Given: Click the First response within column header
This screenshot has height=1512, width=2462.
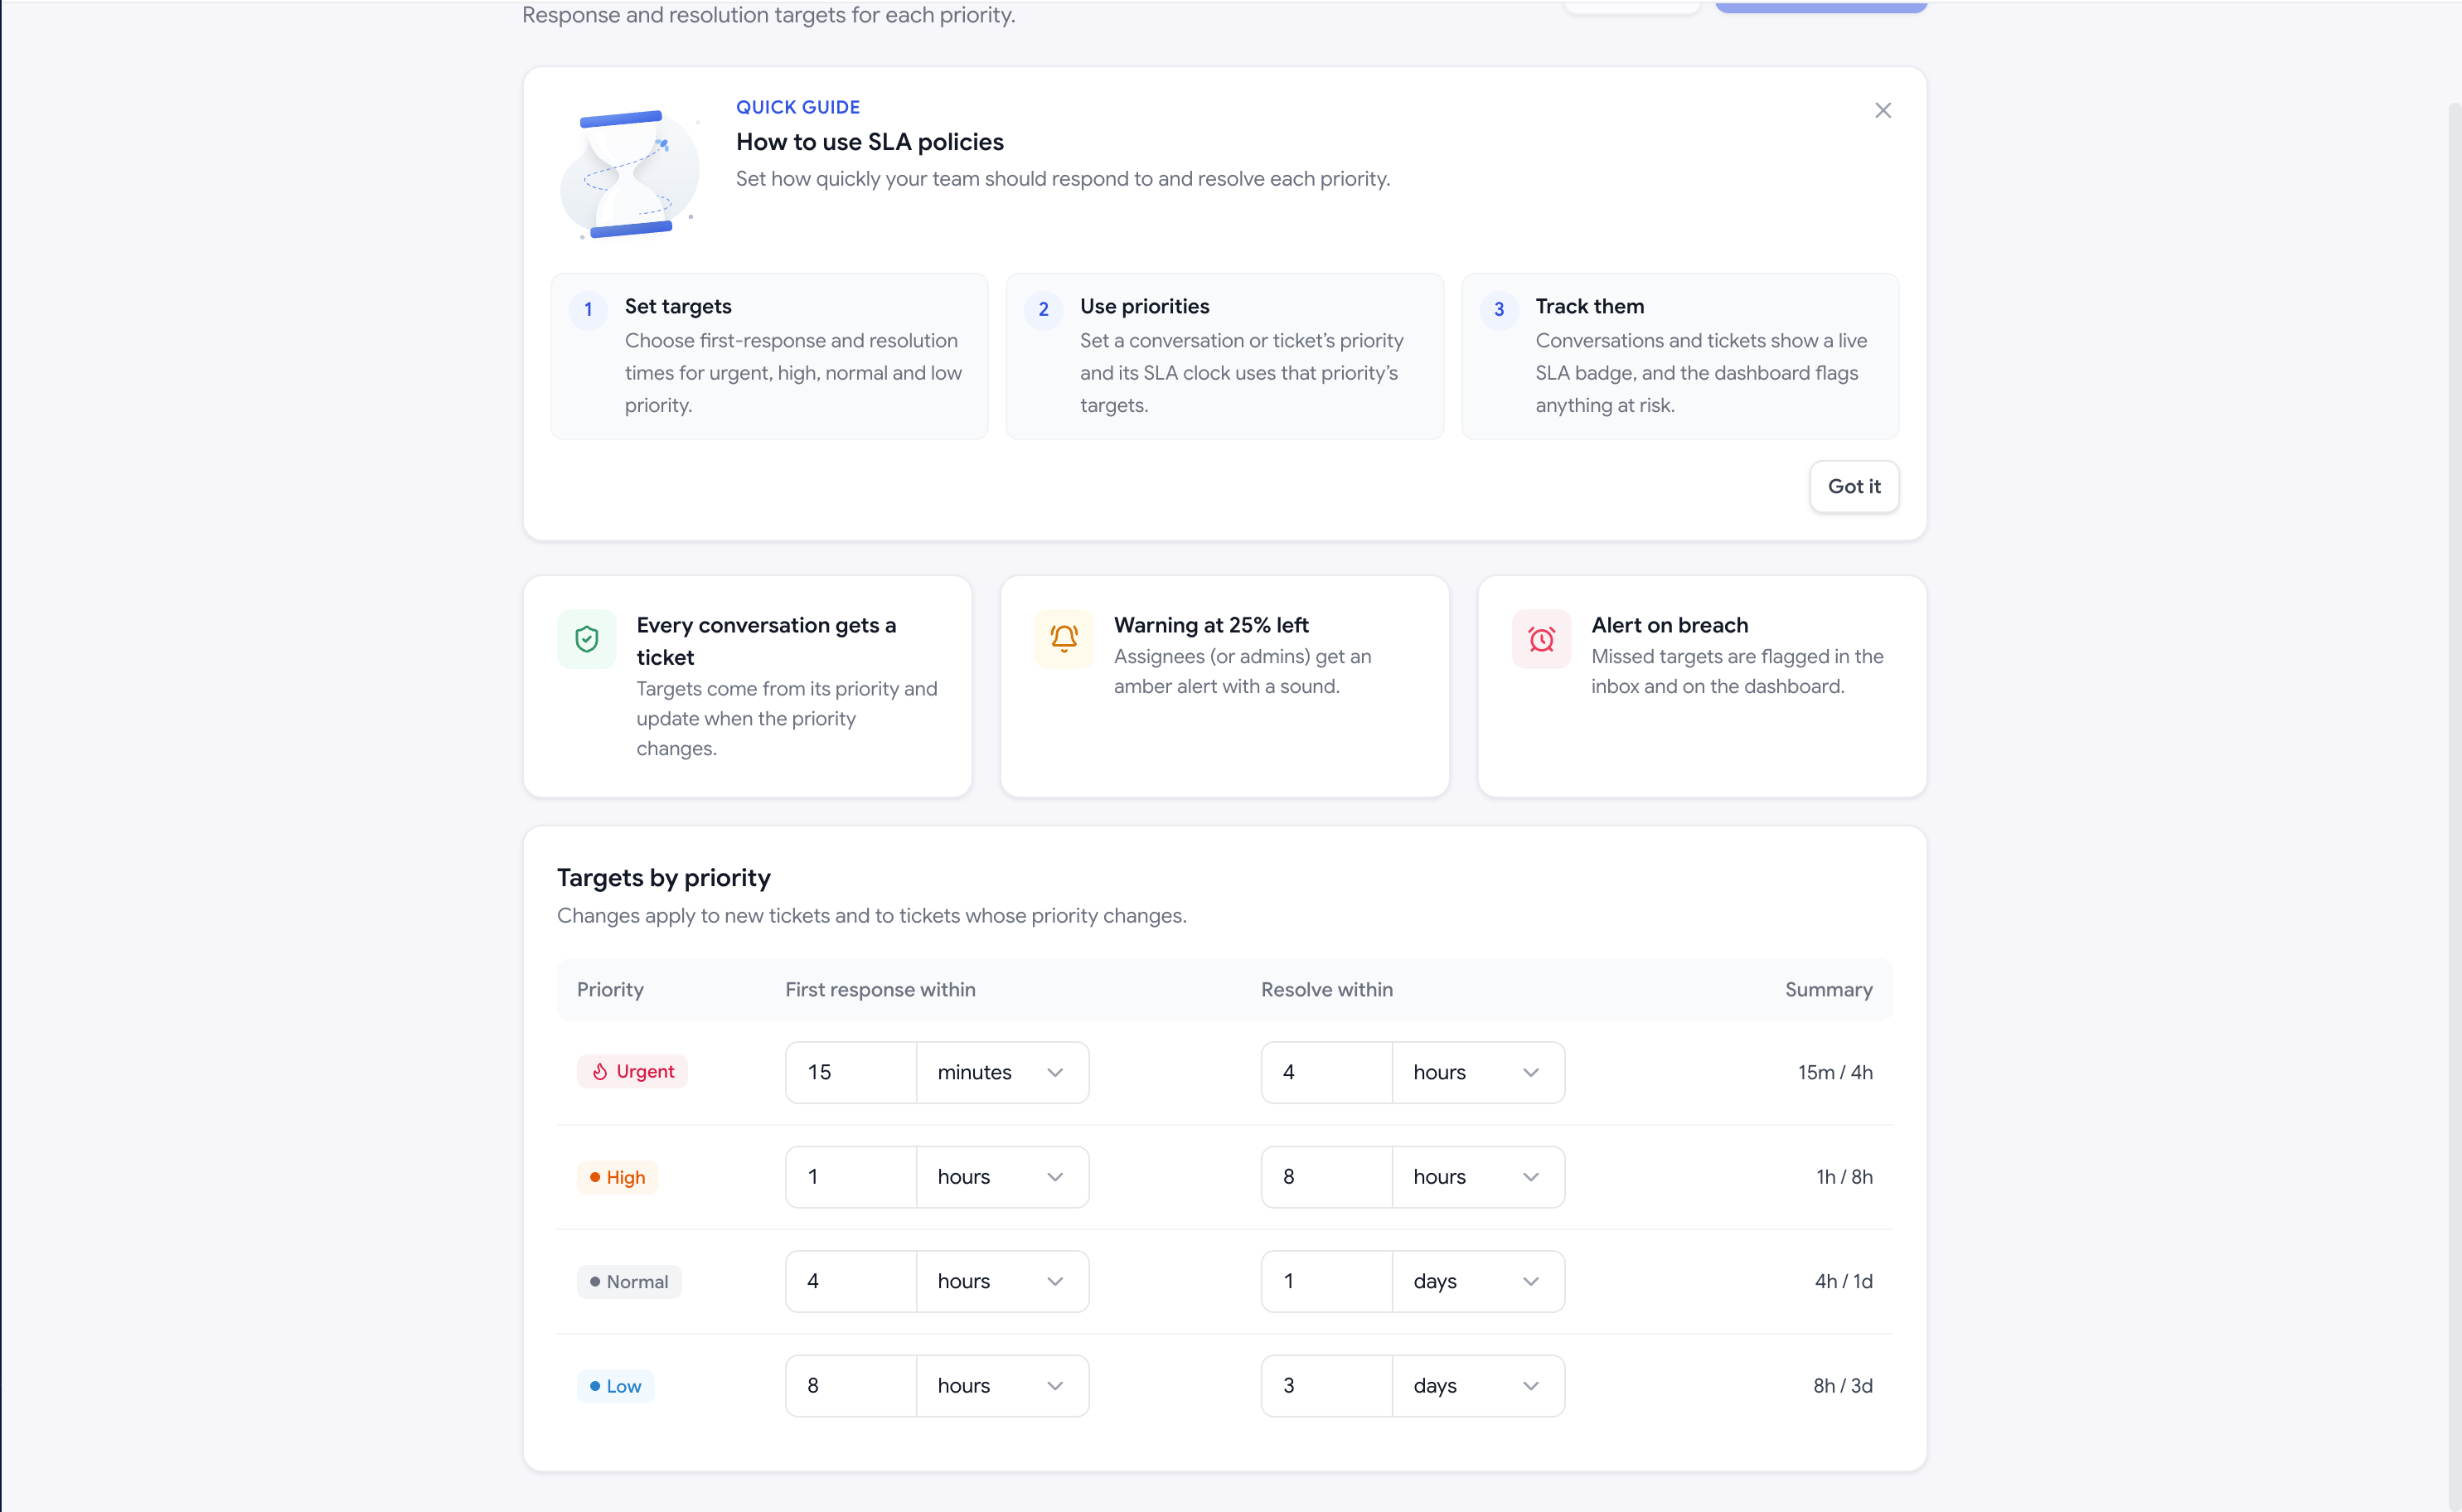Looking at the screenshot, I should coord(880,989).
